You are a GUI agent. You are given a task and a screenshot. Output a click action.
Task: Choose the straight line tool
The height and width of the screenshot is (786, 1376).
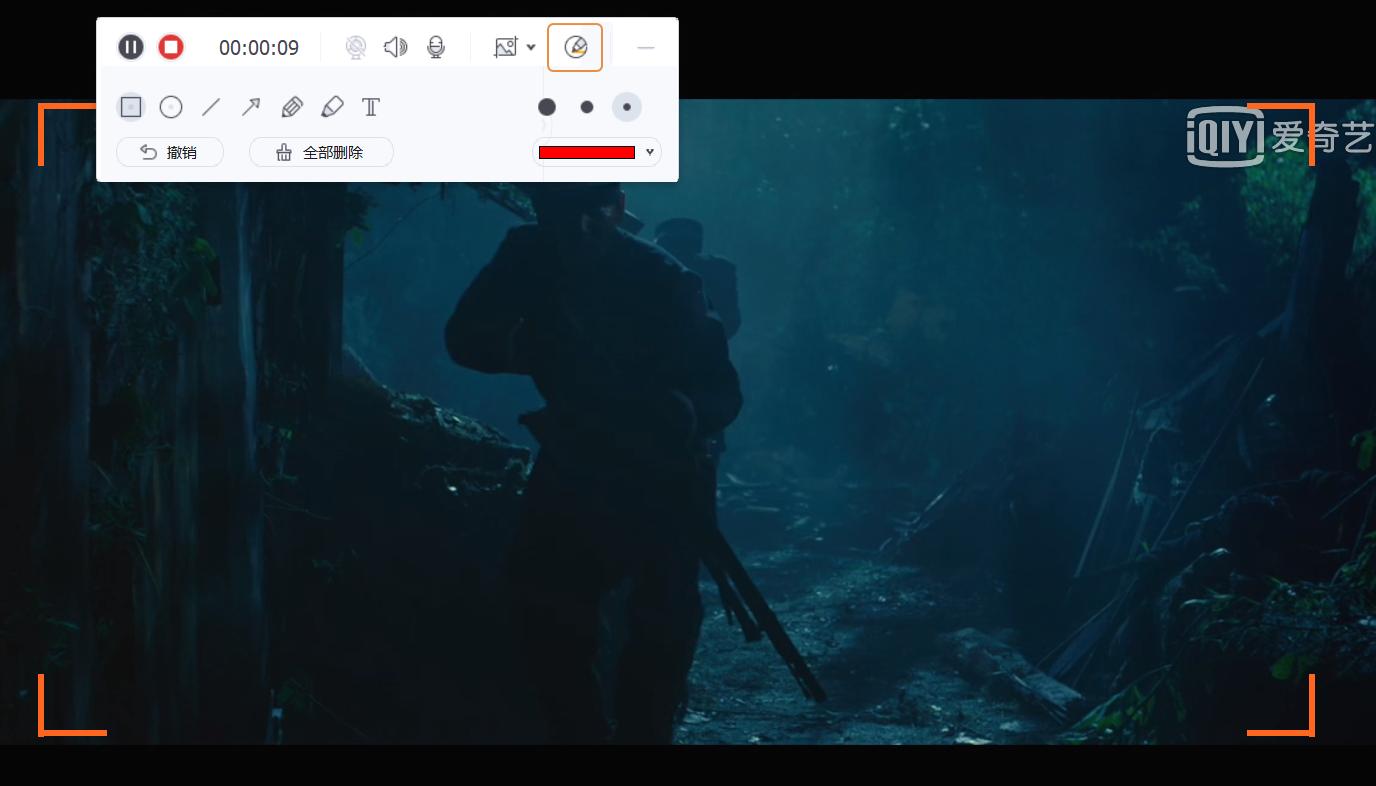211,107
